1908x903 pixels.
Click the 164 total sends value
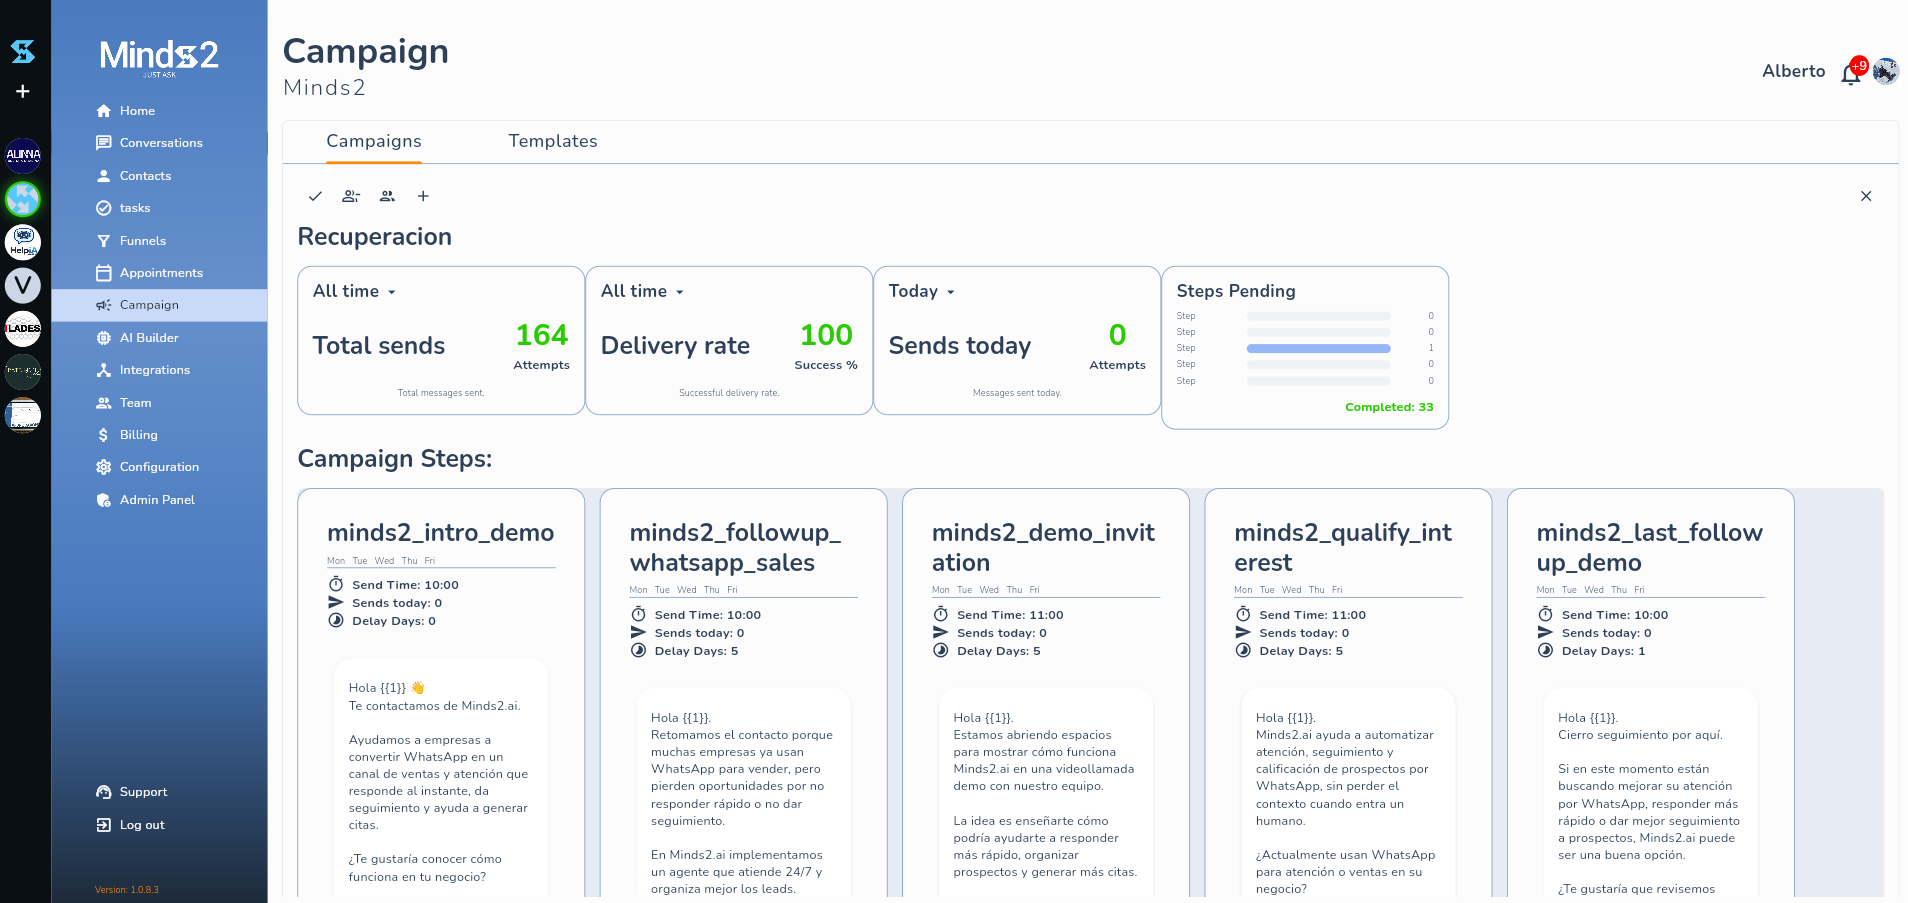click(x=541, y=335)
